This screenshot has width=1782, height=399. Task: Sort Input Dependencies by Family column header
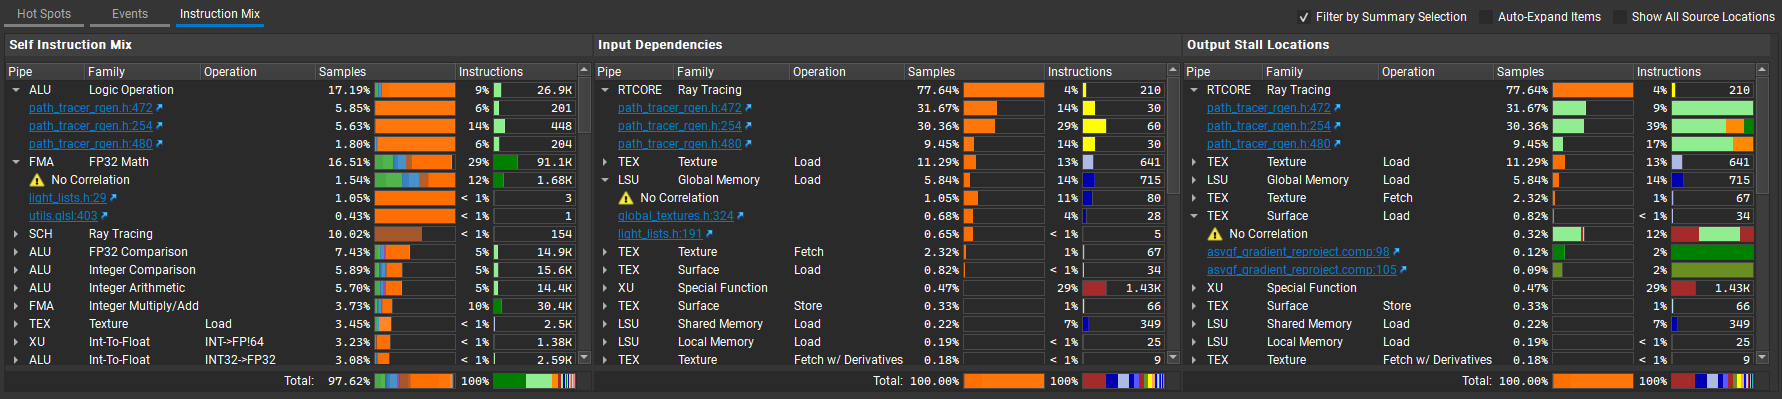click(731, 72)
